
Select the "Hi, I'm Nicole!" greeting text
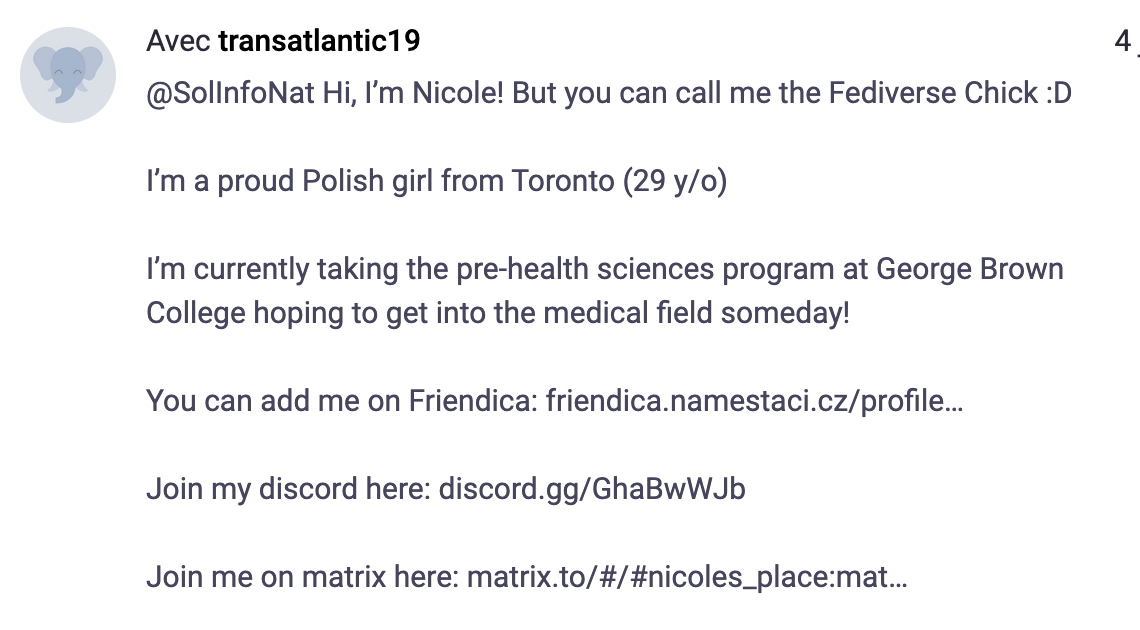(413, 93)
